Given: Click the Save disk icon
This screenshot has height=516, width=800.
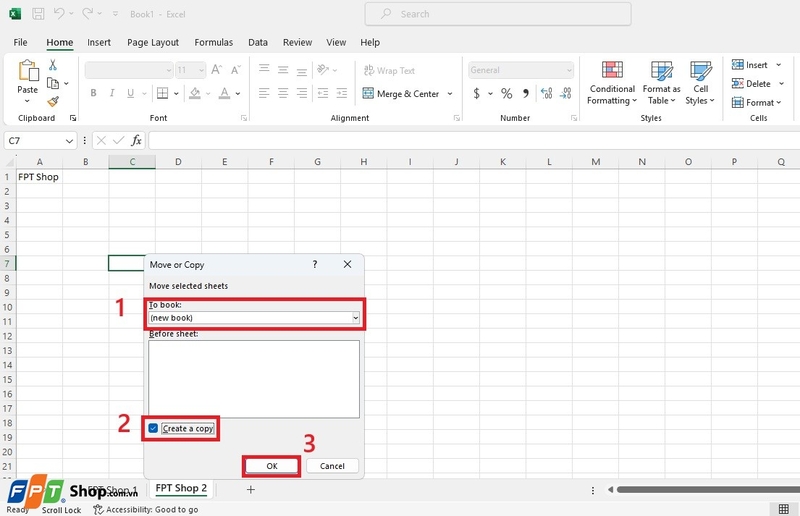Looking at the screenshot, I should click(x=38, y=14).
